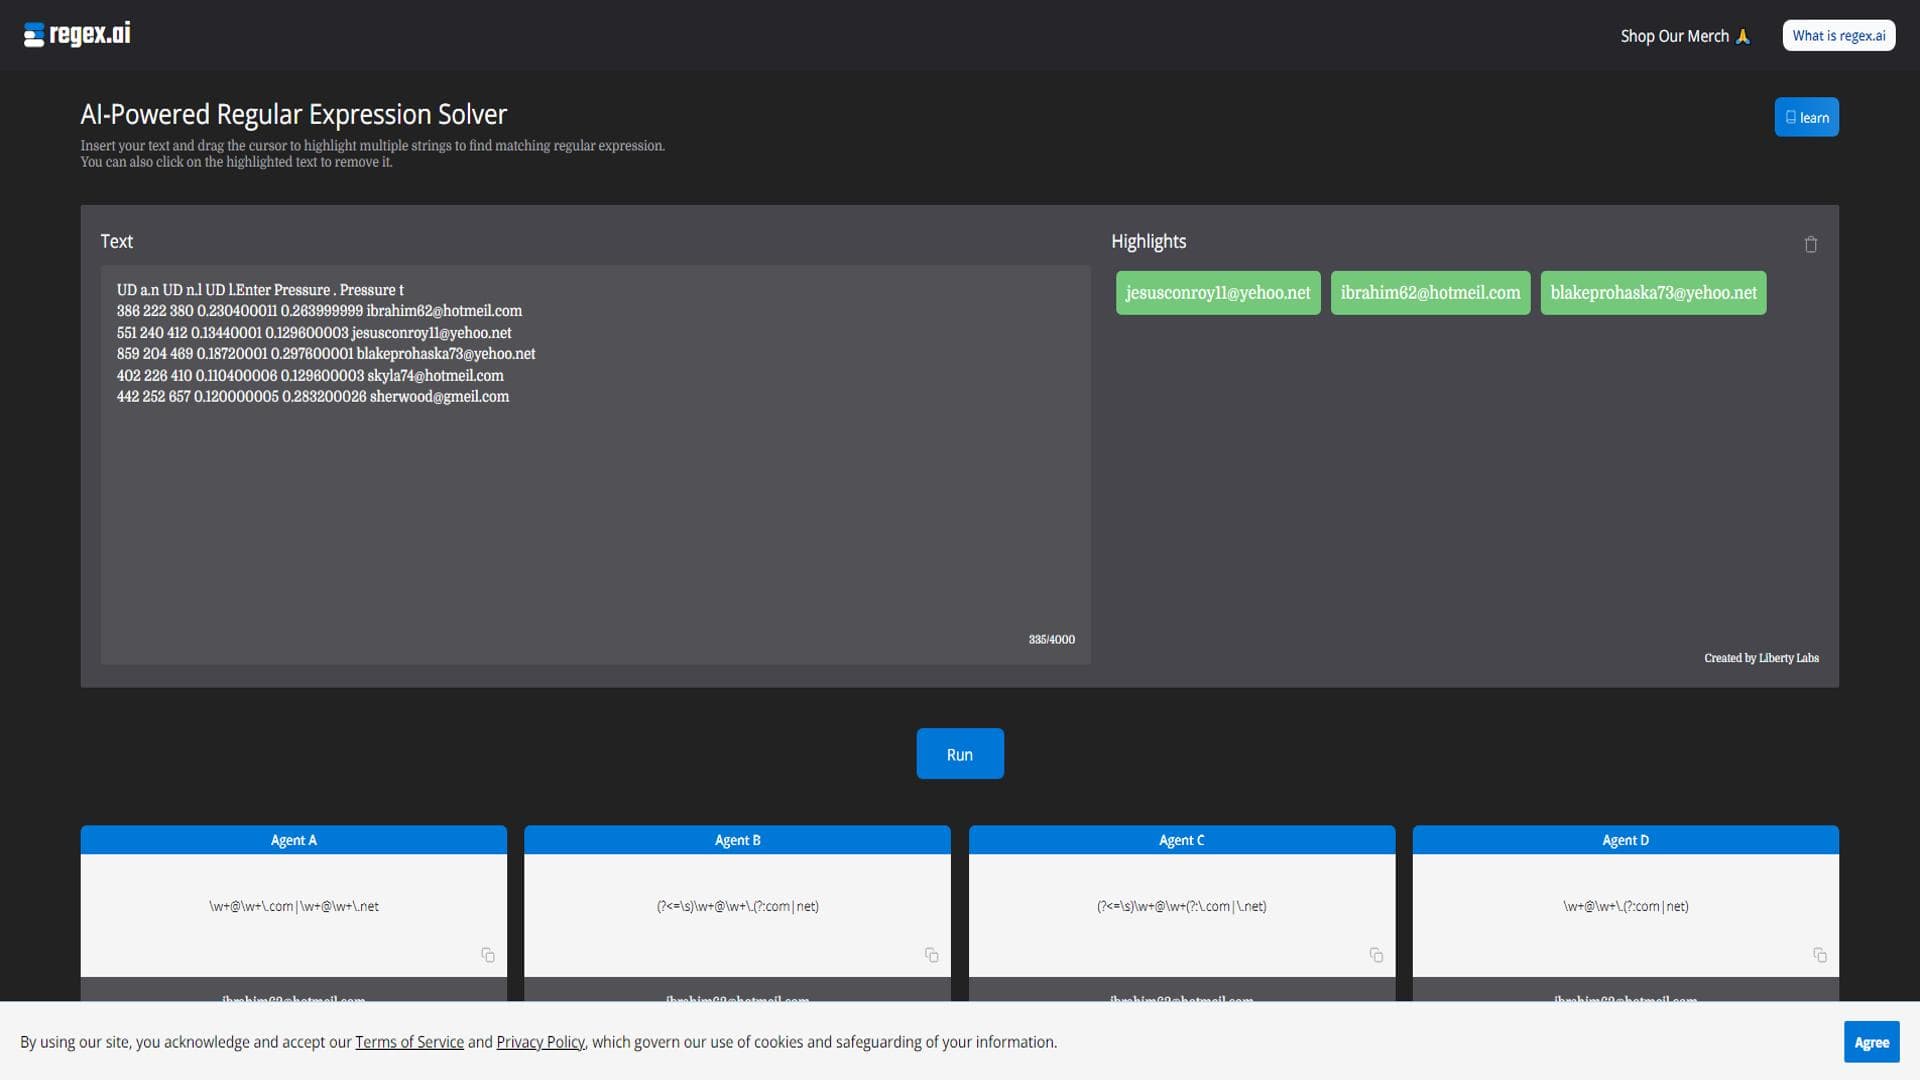The width and height of the screenshot is (1920, 1080).
Task: Click the Created by Liberty Labs credit
Action: (x=1761, y=657)
